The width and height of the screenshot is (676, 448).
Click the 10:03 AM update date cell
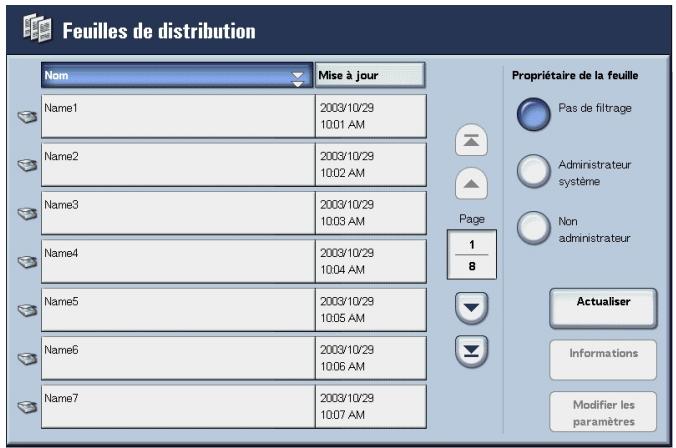[x=371, y=213]
